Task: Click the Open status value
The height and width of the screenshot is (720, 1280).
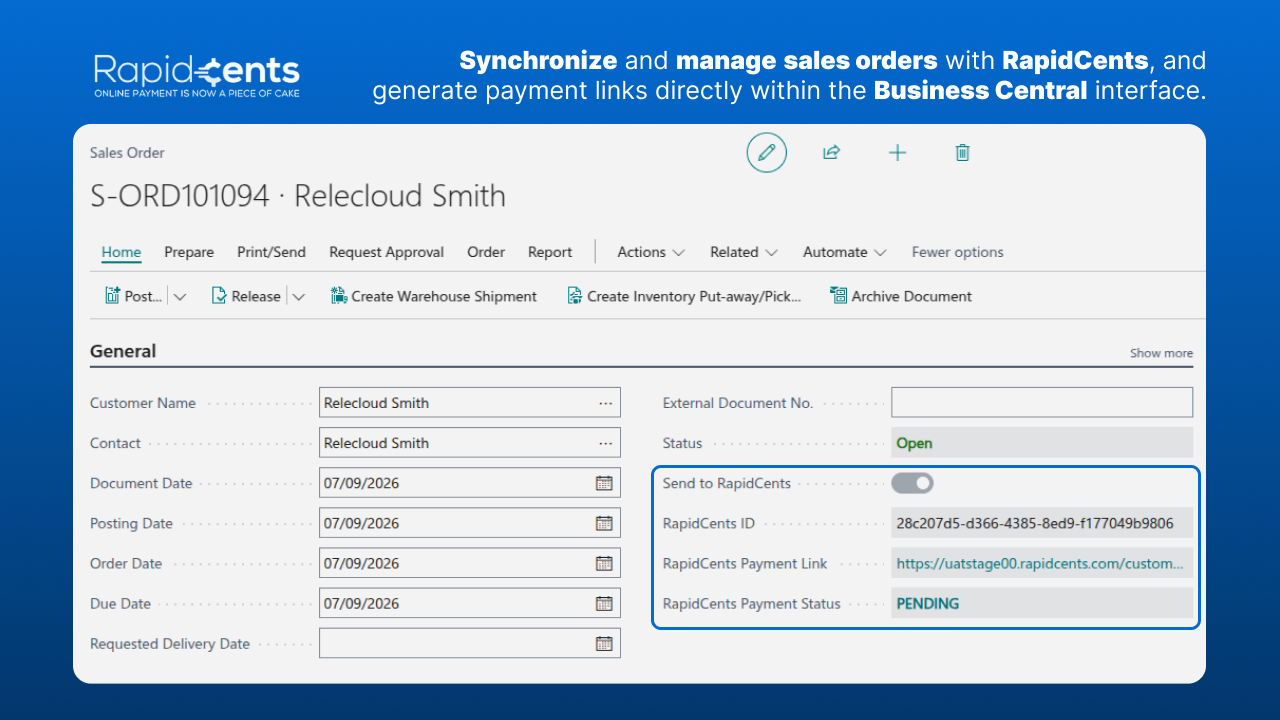Action: [x=914, y=443]
